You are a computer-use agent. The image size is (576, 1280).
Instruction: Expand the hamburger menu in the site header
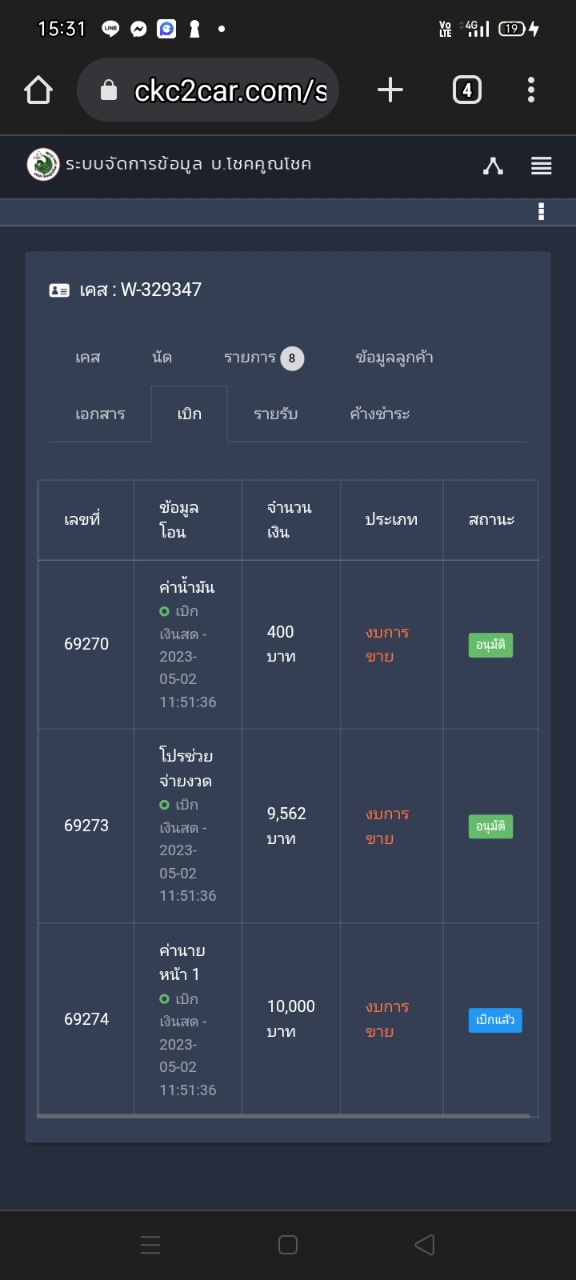pyautogui.click(x=541, y=166)
